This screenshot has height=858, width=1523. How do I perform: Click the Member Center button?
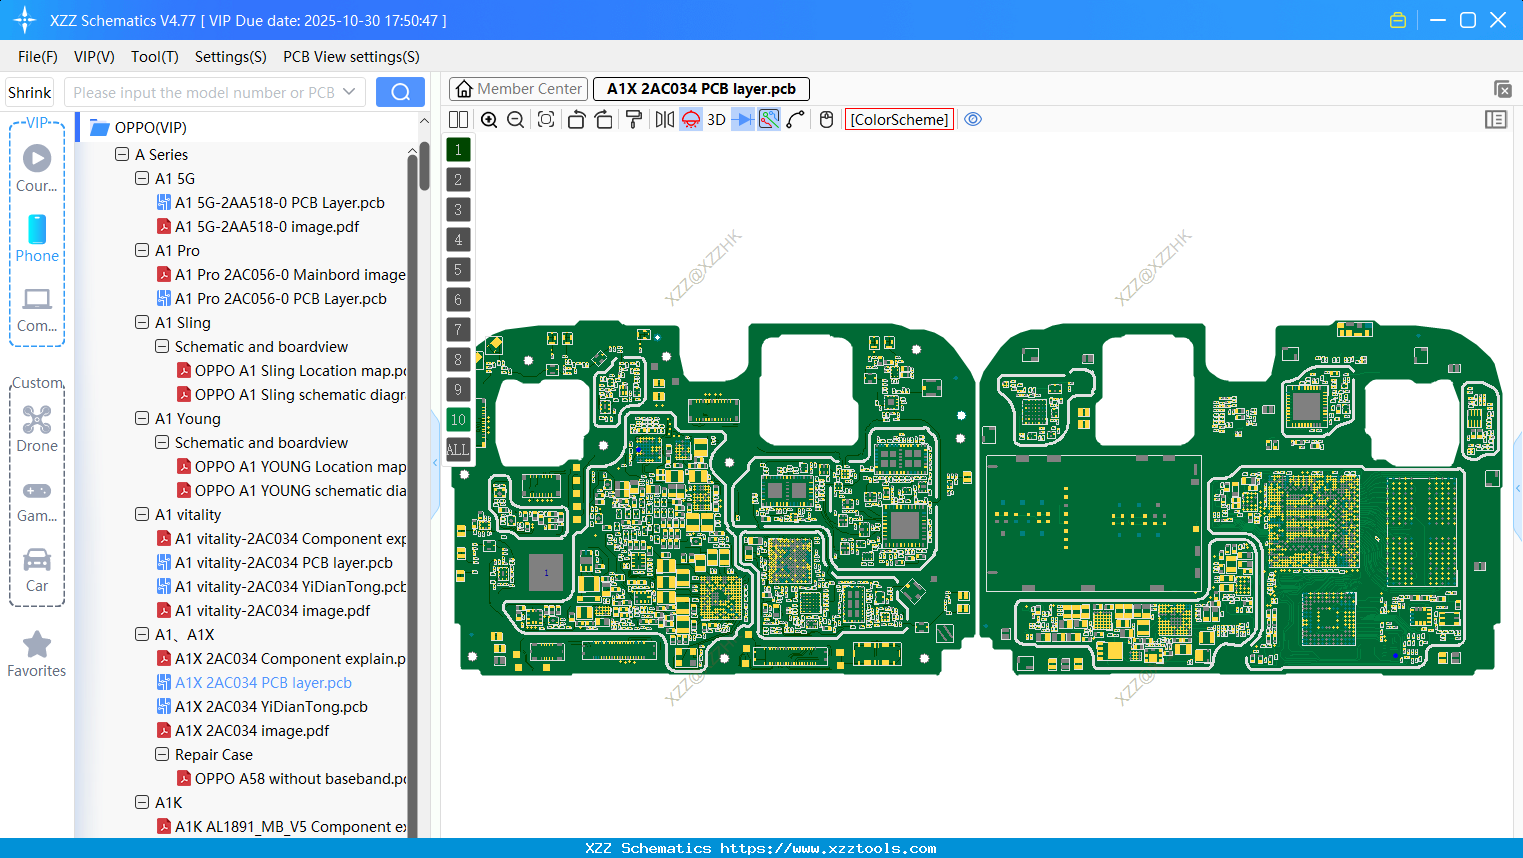(518, 88)
